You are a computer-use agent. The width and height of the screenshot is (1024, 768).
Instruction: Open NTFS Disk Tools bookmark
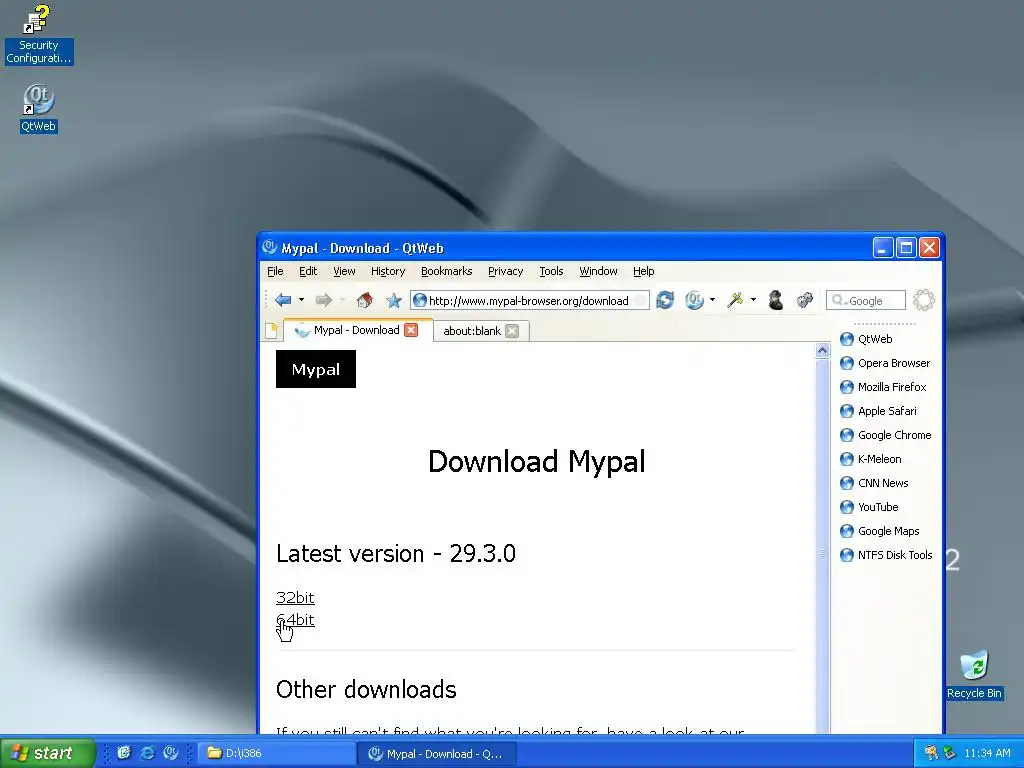pos(886,555)
